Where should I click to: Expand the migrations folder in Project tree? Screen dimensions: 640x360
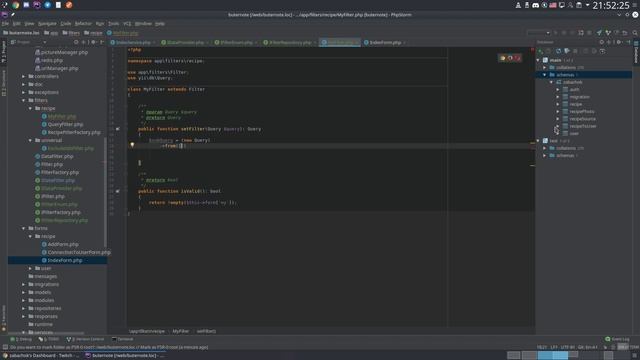click(x=24, y=284)
